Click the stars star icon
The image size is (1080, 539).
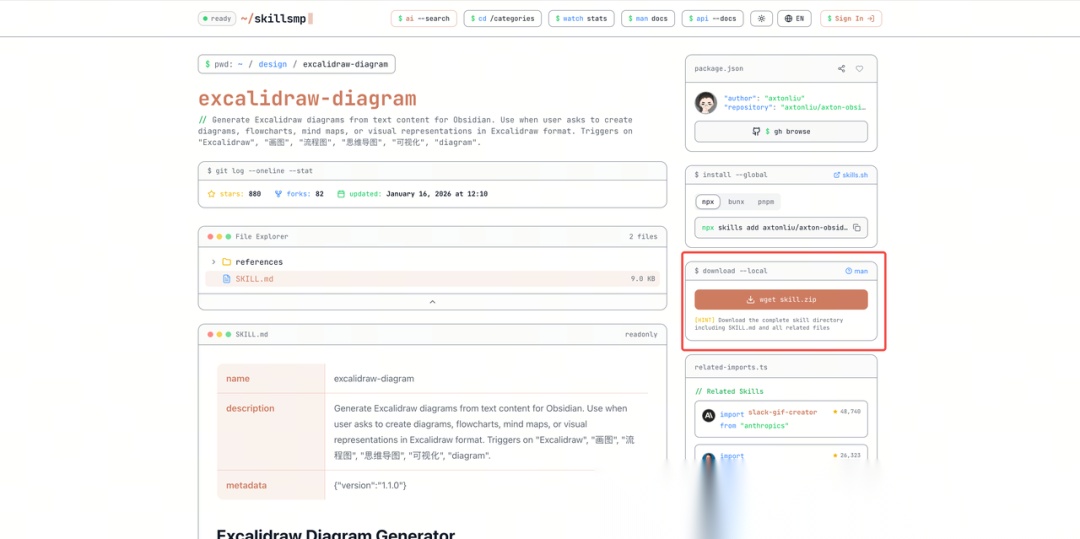pos(211,194)
